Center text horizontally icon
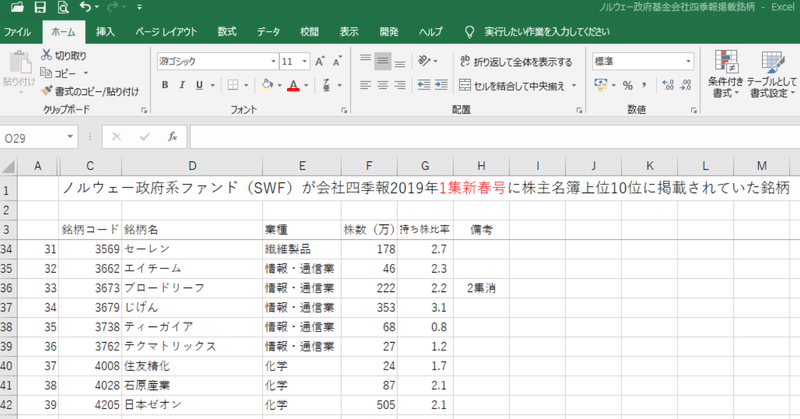The image size is (800, 419). click(x=383, y=85)
